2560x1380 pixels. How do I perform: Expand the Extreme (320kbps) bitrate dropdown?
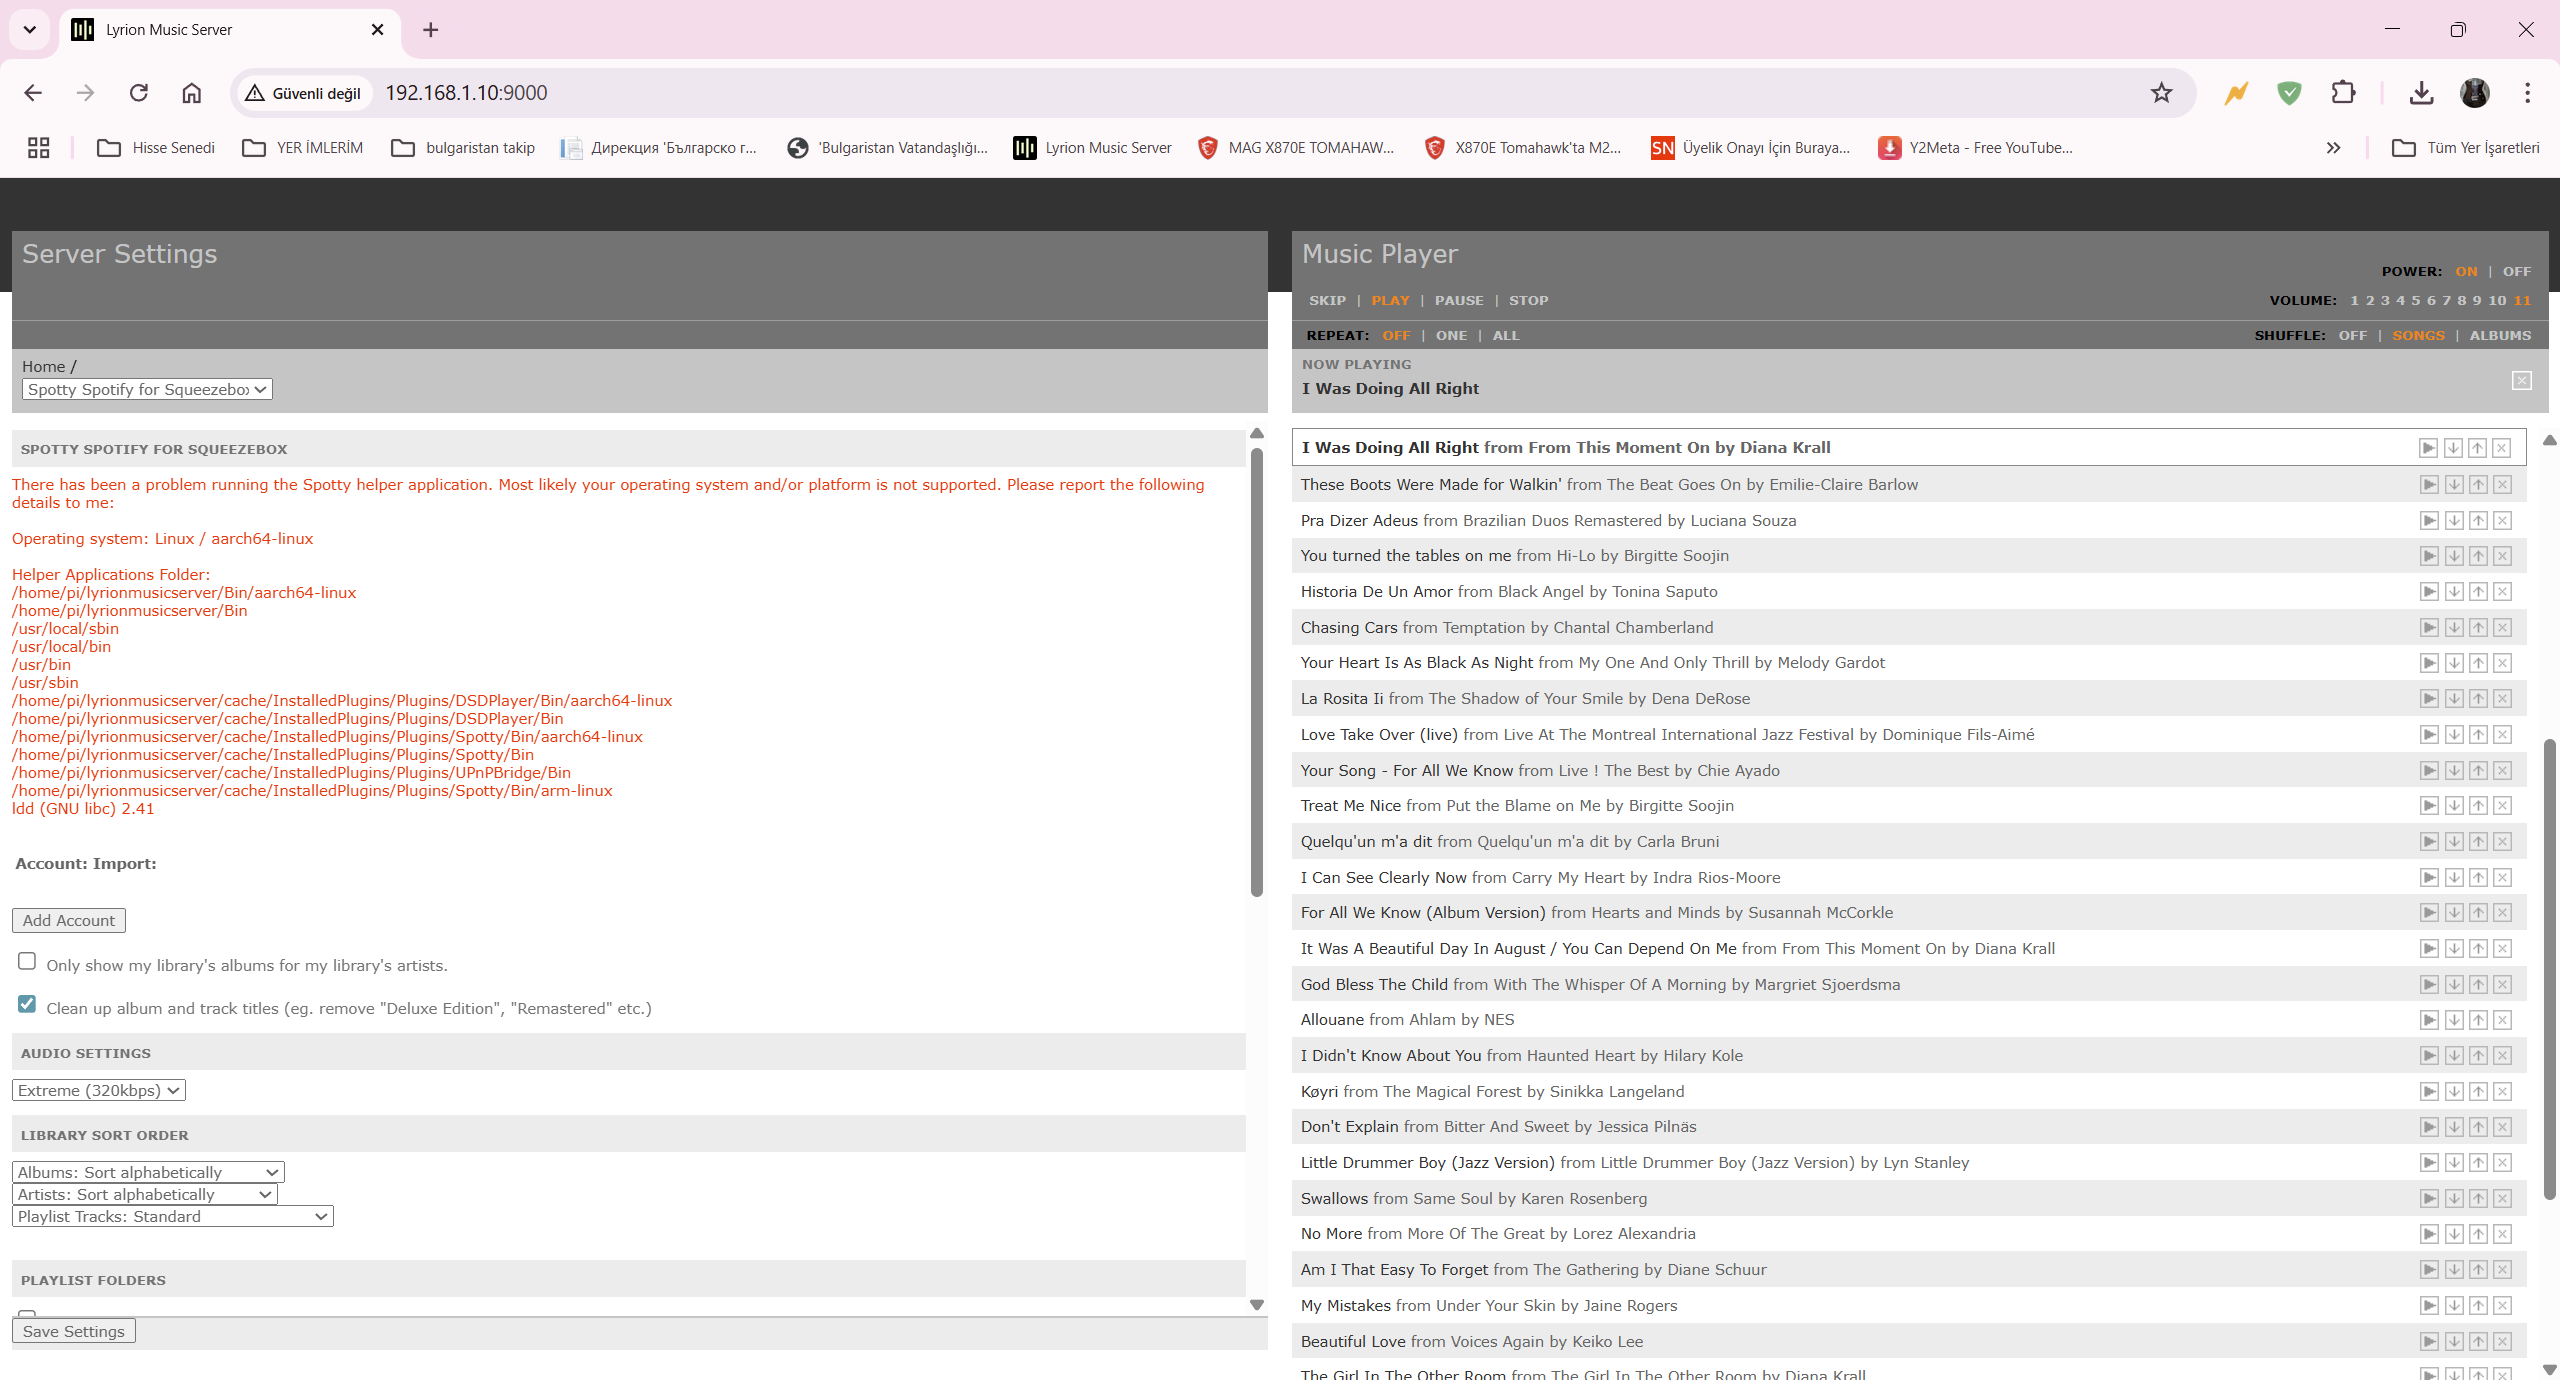99,1090
